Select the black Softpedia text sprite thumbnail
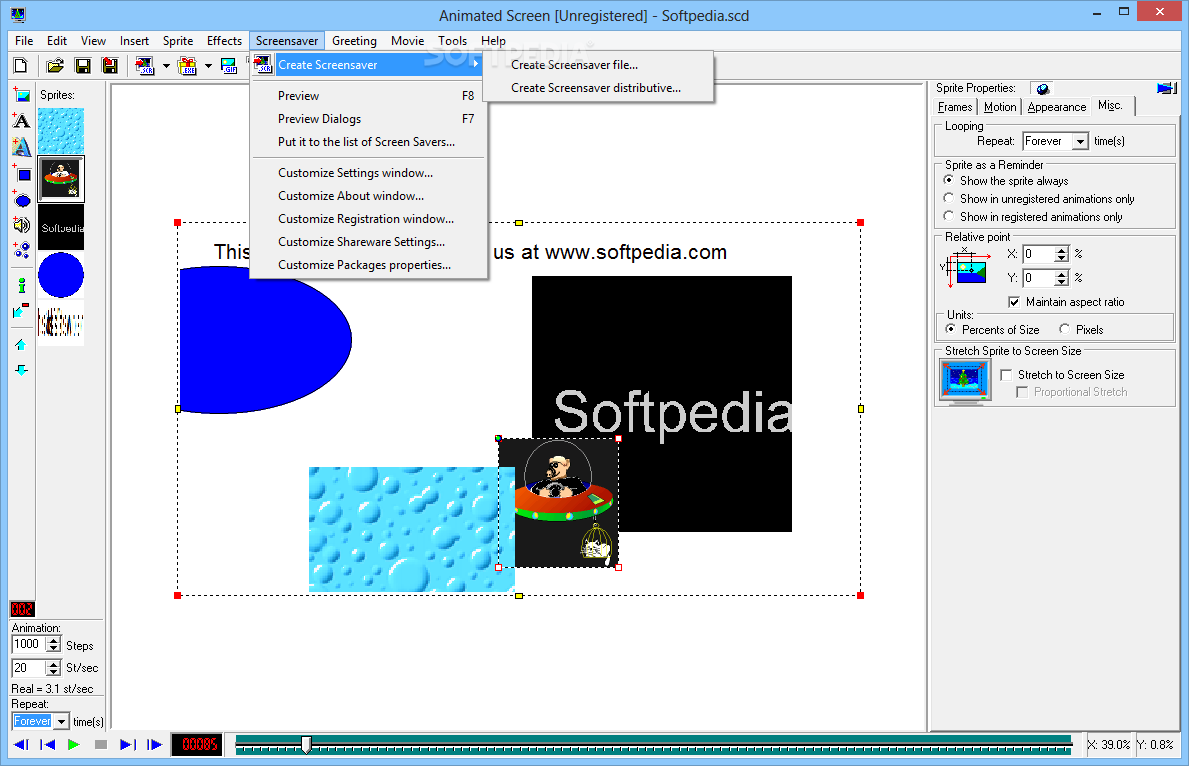The image size is (1189, 766). coord(61,227)
